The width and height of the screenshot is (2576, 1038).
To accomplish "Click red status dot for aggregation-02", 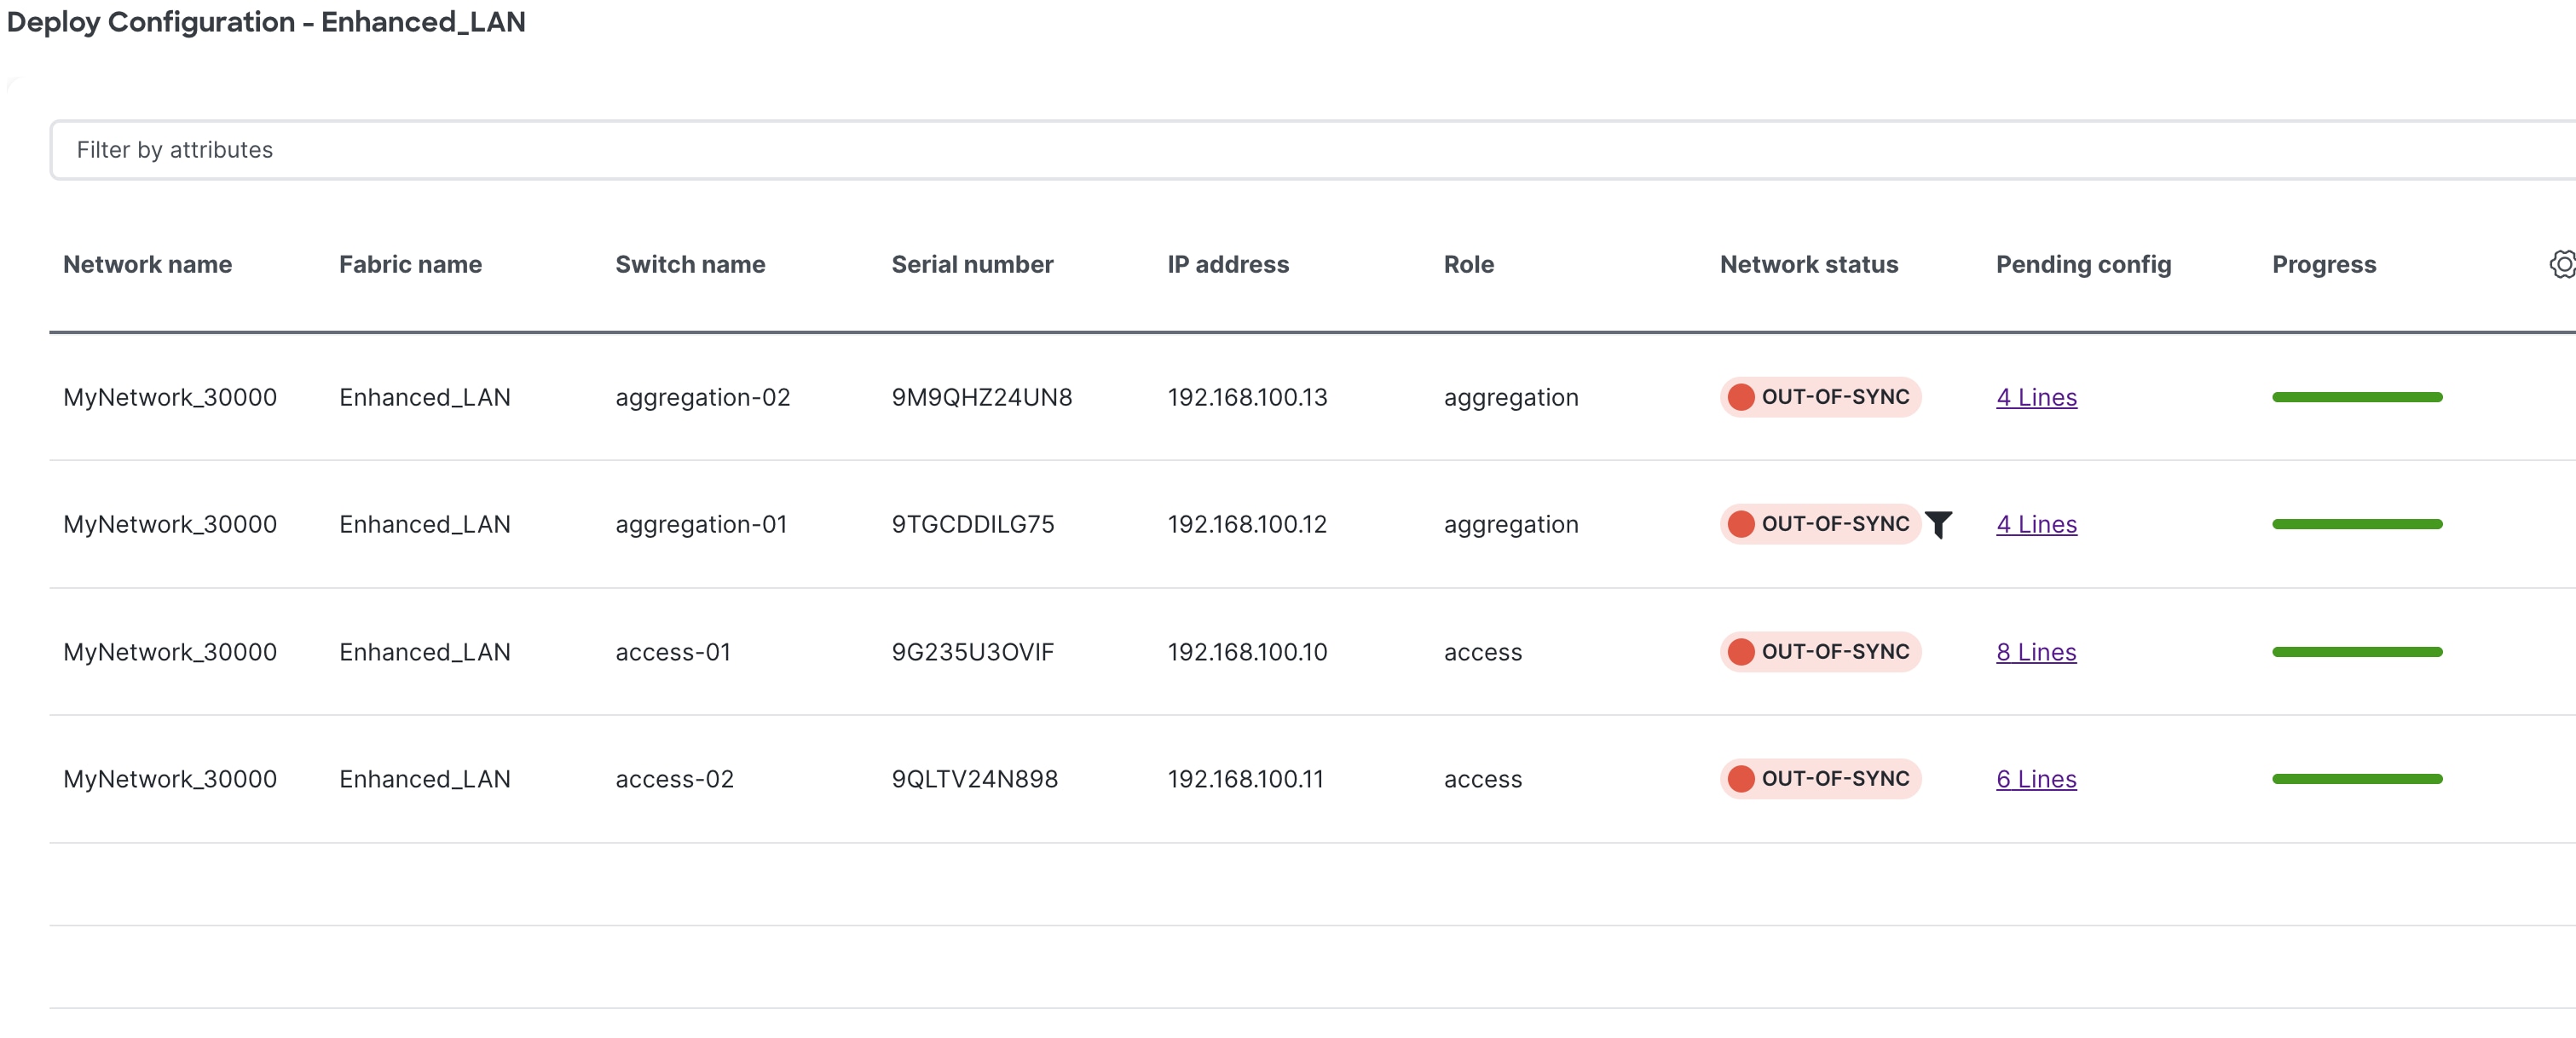I will [x=1741, y=397].
